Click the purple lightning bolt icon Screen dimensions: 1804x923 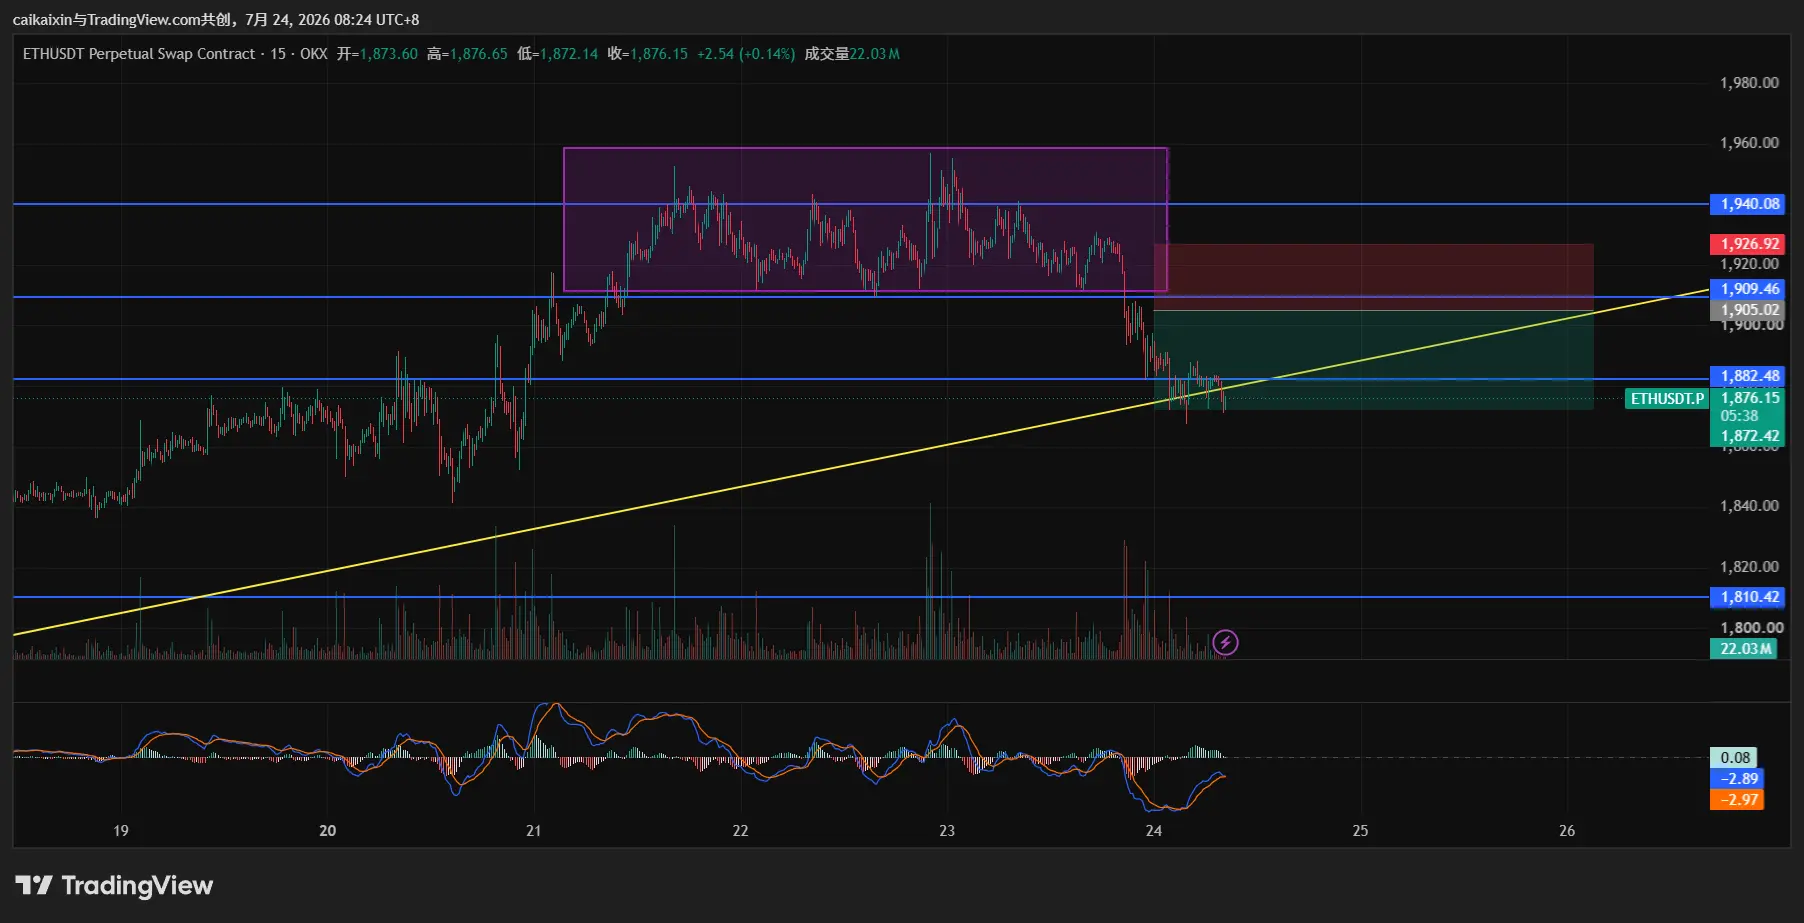[1225, 642]
